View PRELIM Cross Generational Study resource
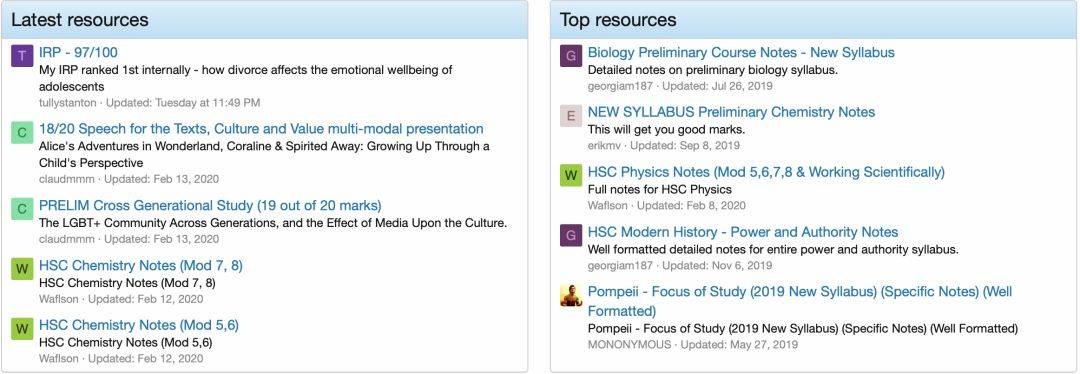This screenshot has width=1080, height=374. coord(210,205)
